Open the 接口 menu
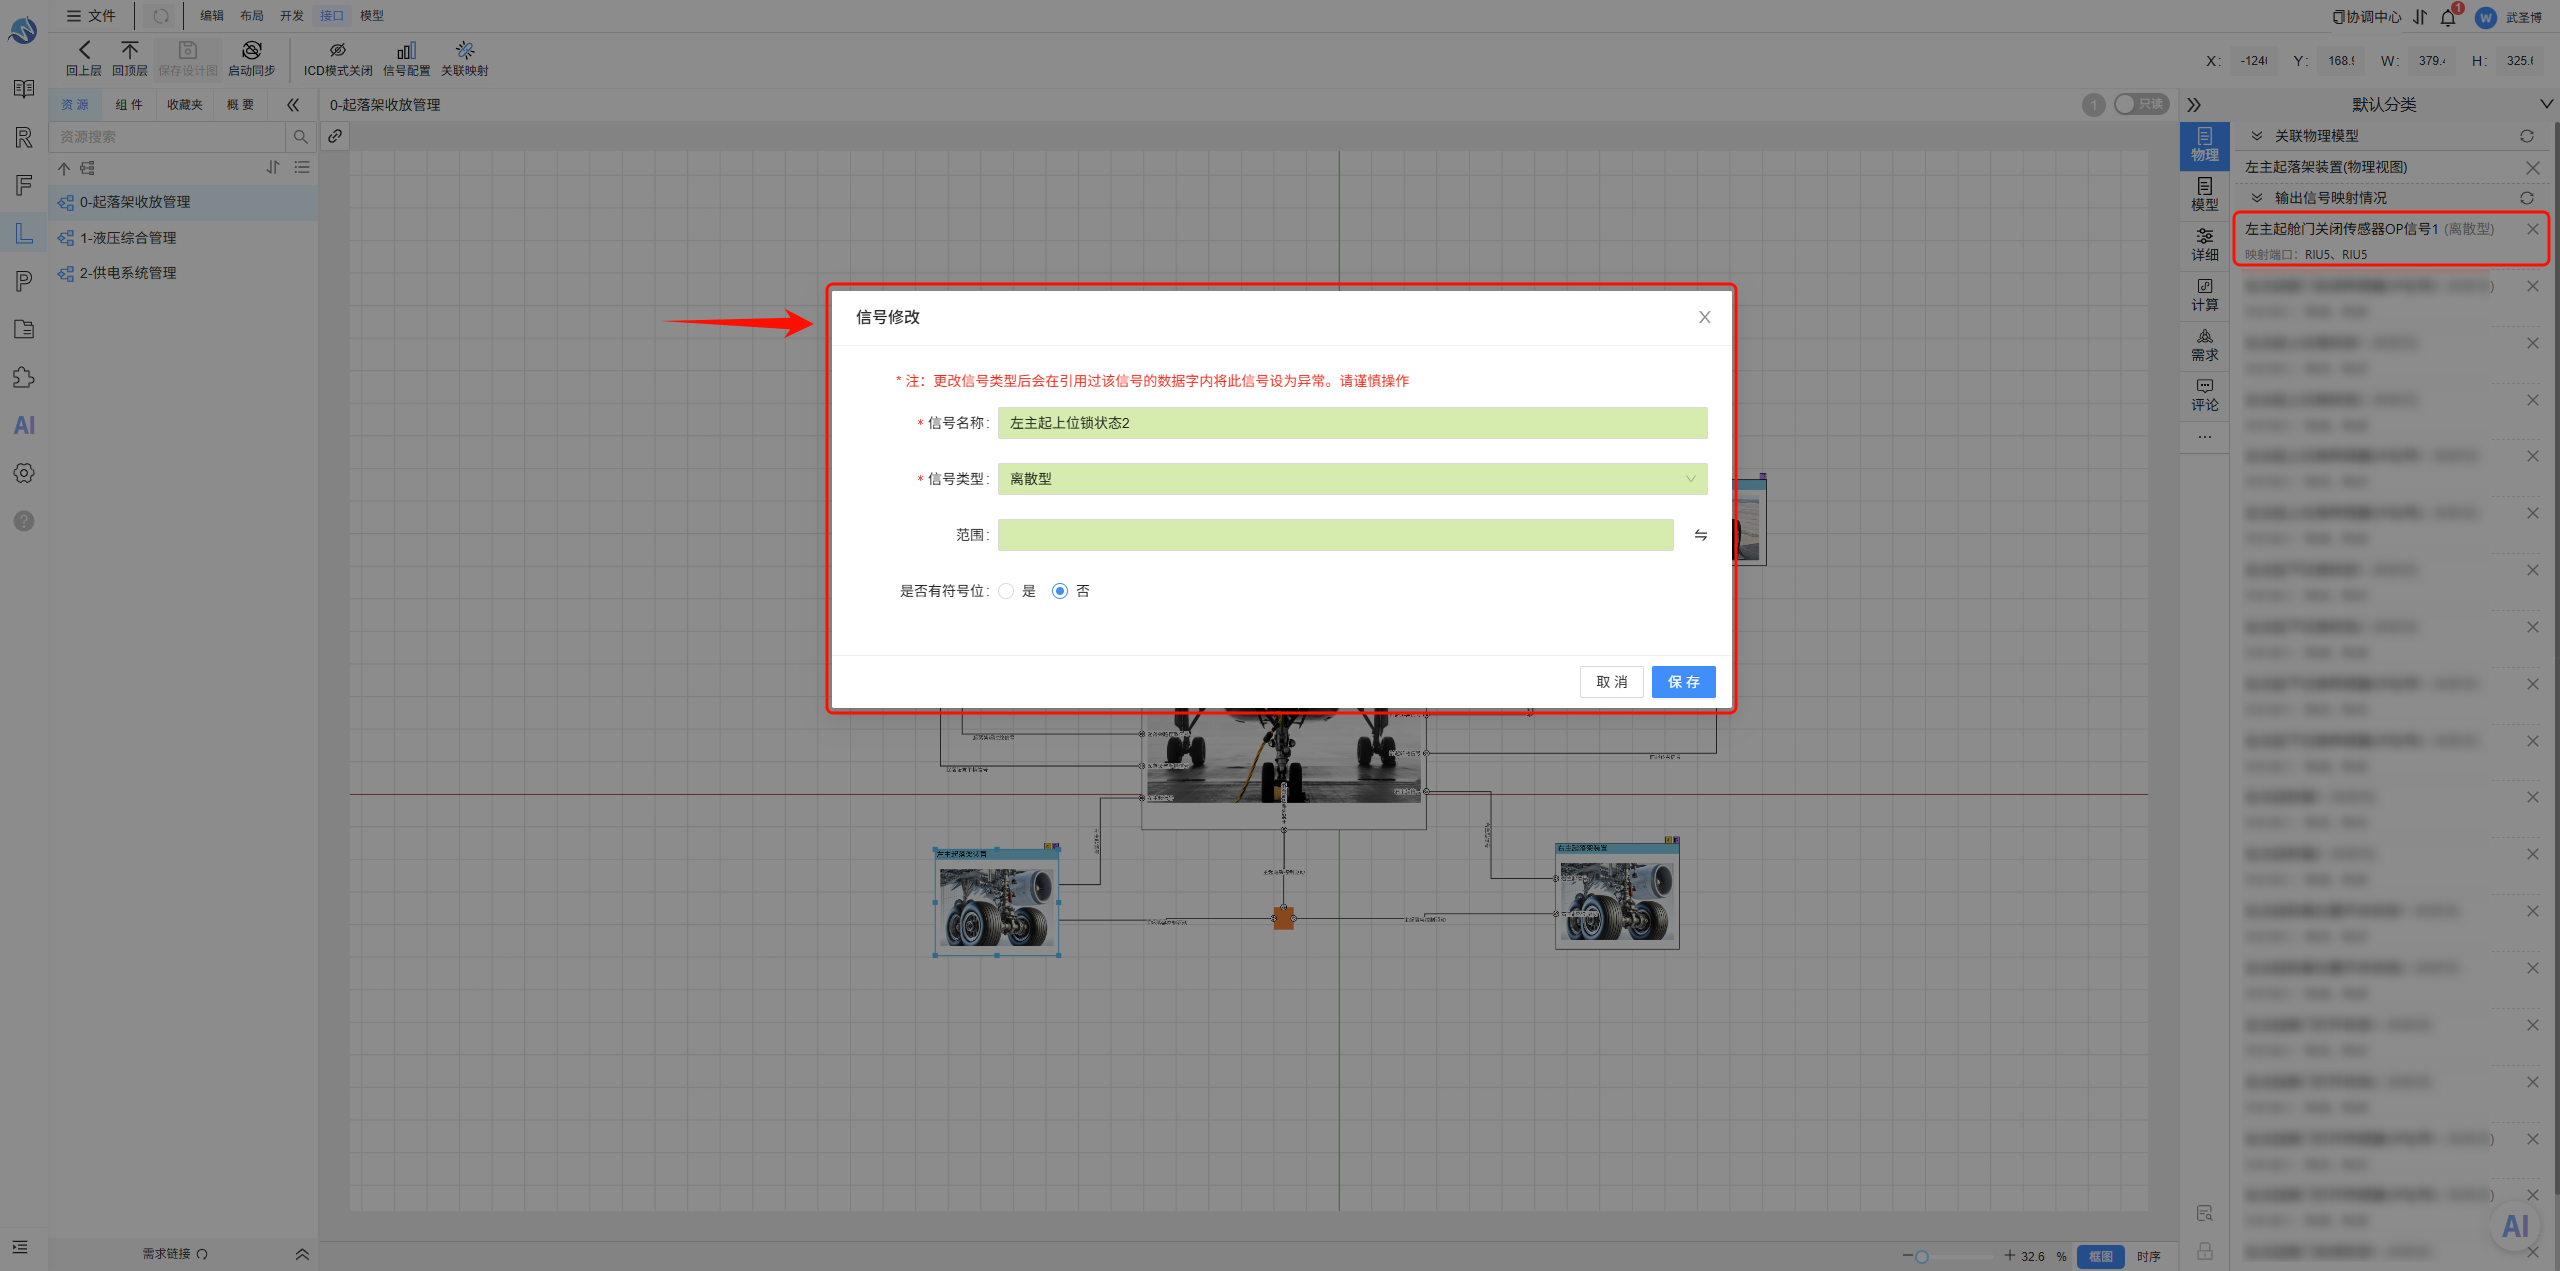This screenshot has width=2560, height=1271. coord(331,15)
